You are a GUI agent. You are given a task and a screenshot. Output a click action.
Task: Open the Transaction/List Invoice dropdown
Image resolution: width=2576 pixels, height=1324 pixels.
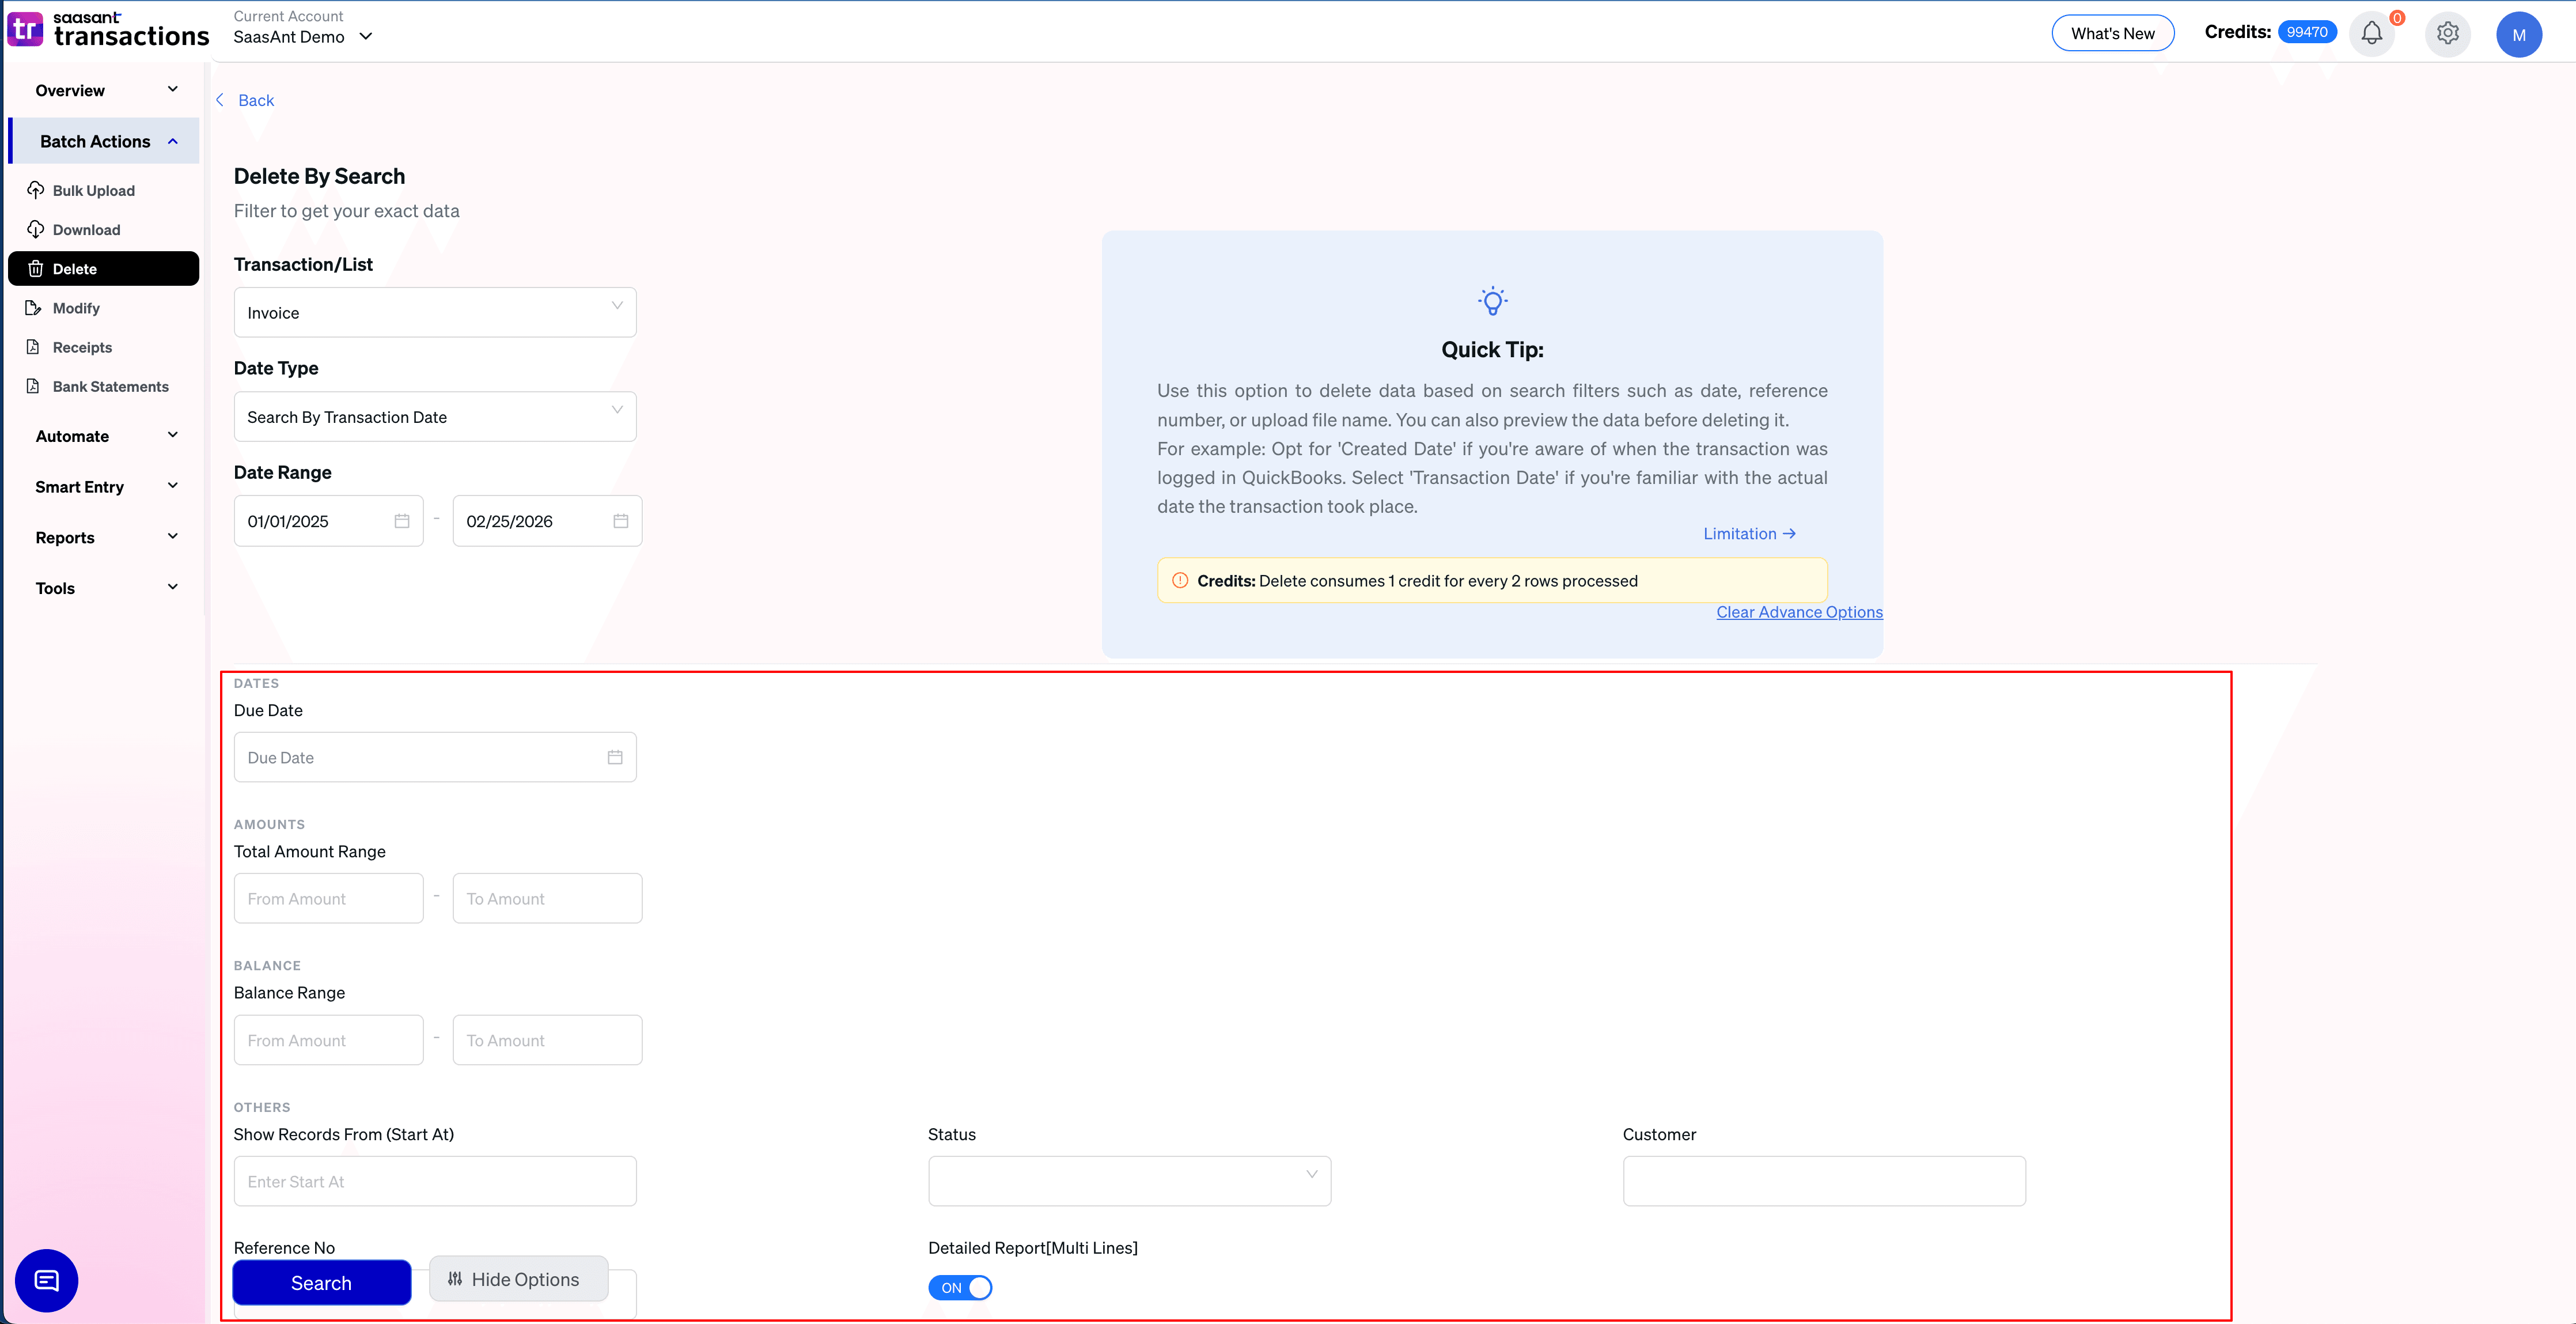tap(434, 312)
